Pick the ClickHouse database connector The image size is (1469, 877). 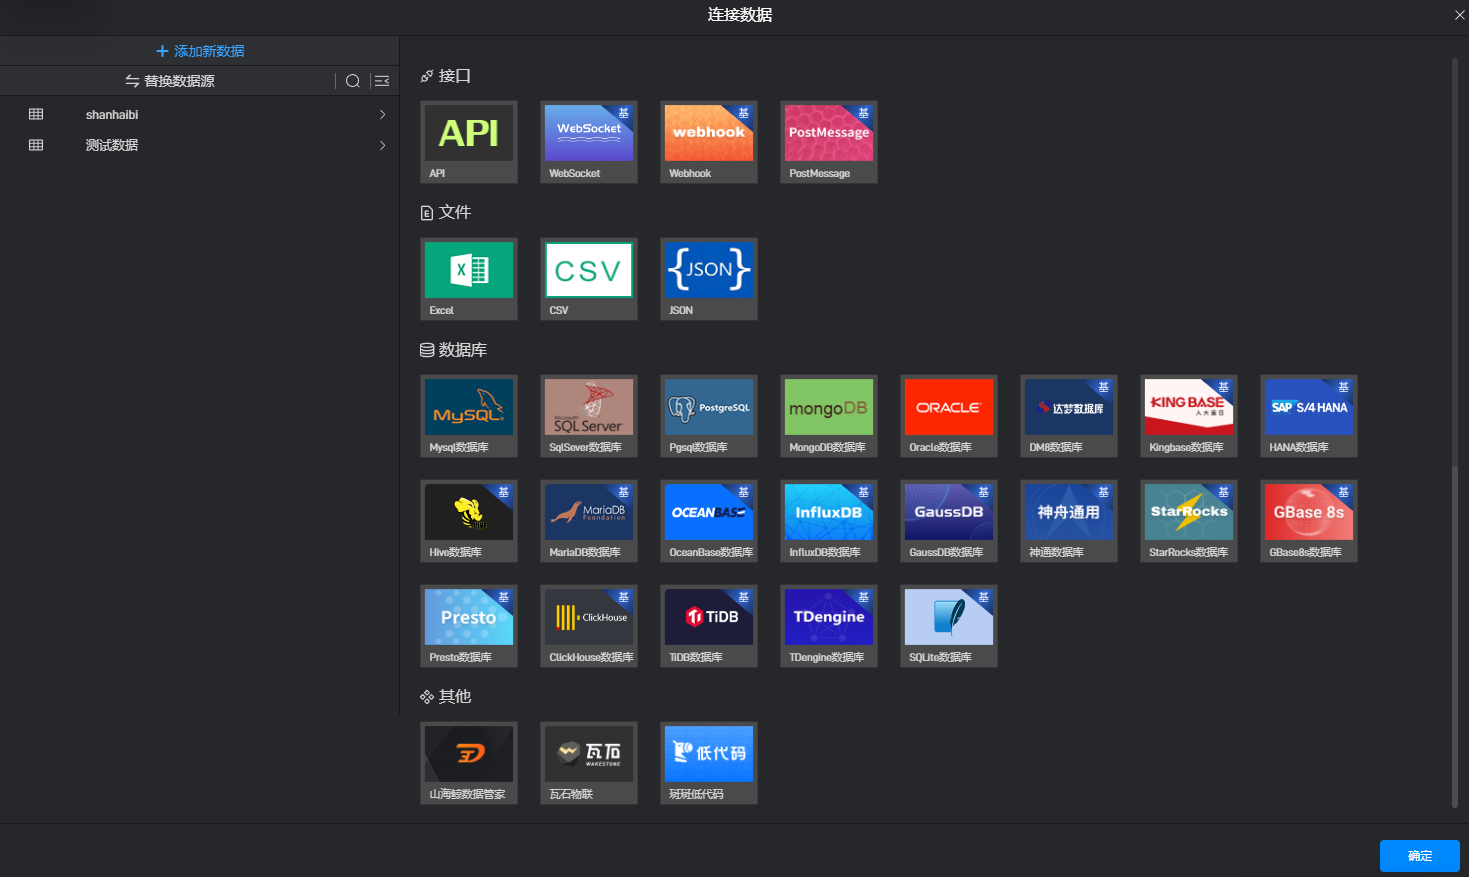[x=588, y=625]
